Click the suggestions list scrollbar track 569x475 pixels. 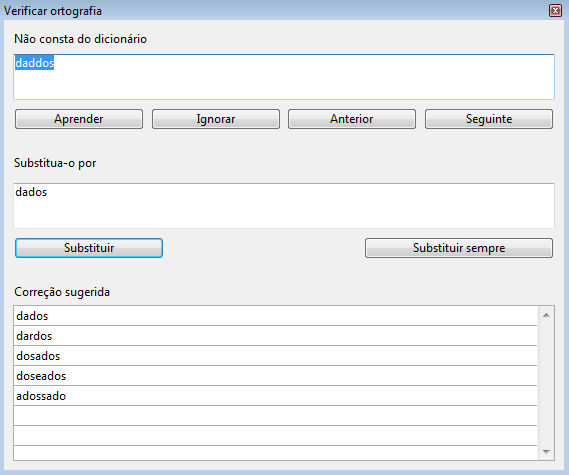(546, 383)
